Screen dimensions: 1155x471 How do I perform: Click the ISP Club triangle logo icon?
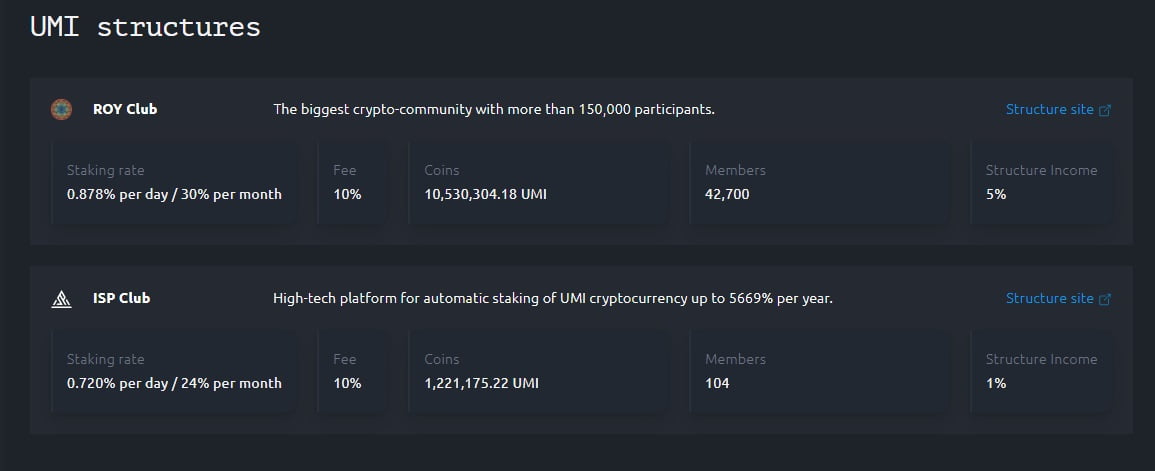[x=61, y=298]
